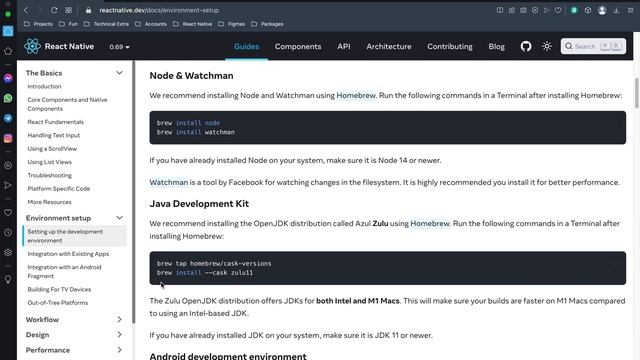Open WhatsApp in browser sidebar

point(8,98)
